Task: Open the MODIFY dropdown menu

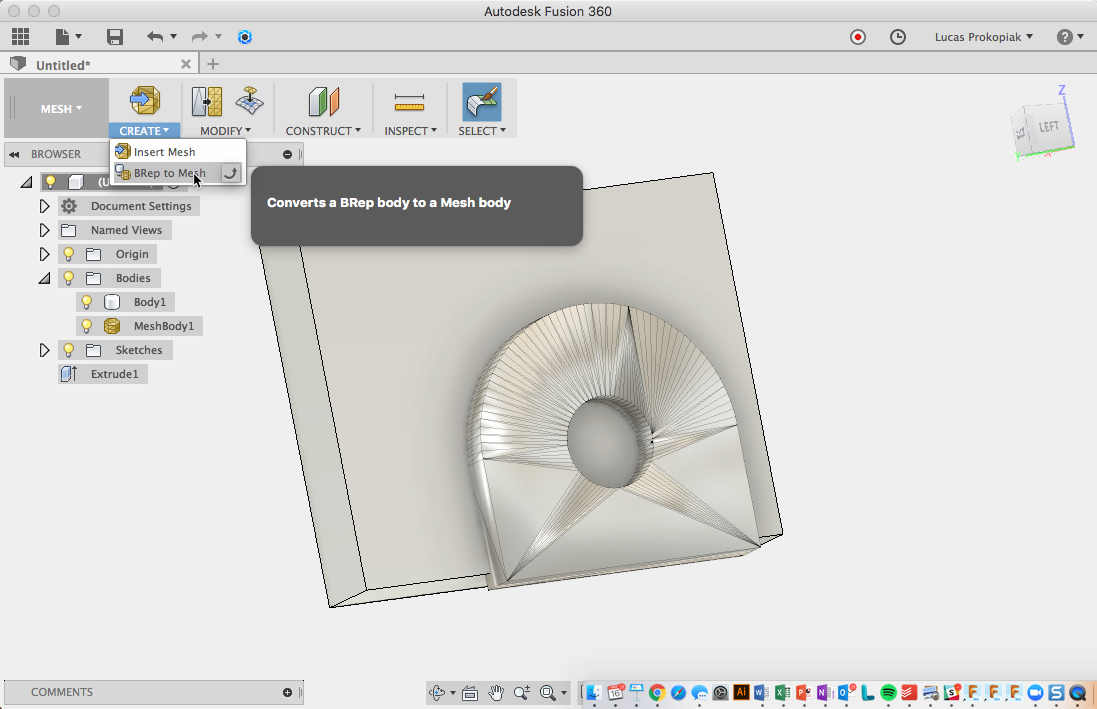Action: tap(225, 131)
